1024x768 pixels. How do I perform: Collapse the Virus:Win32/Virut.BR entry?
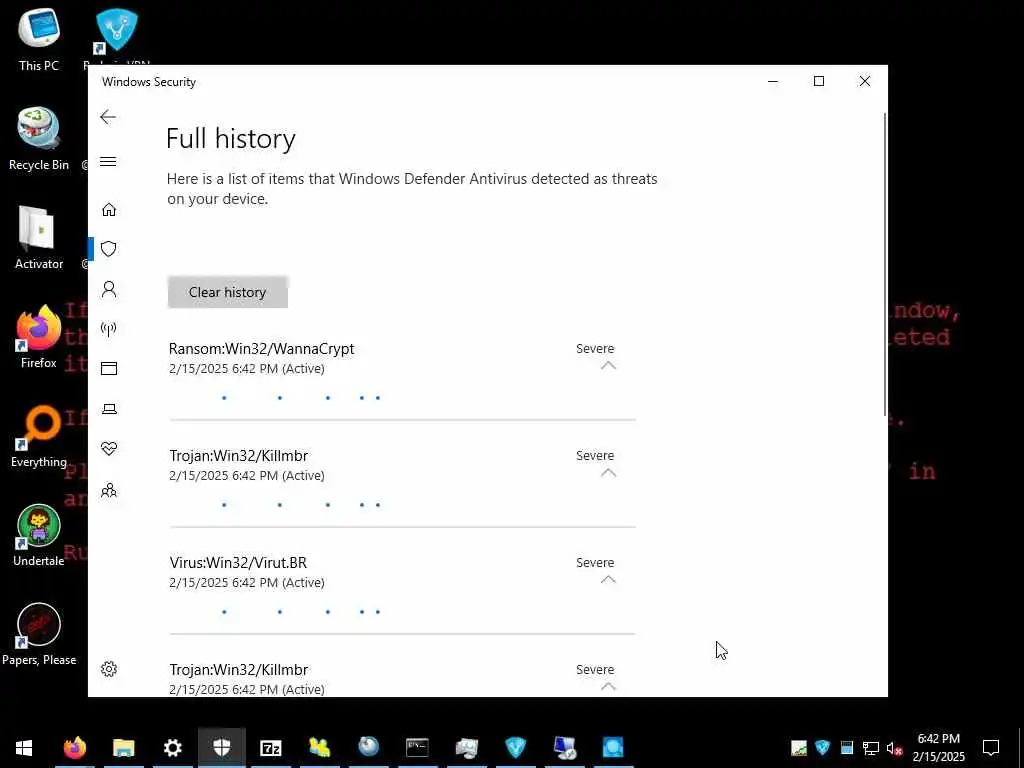coord(608,580)
